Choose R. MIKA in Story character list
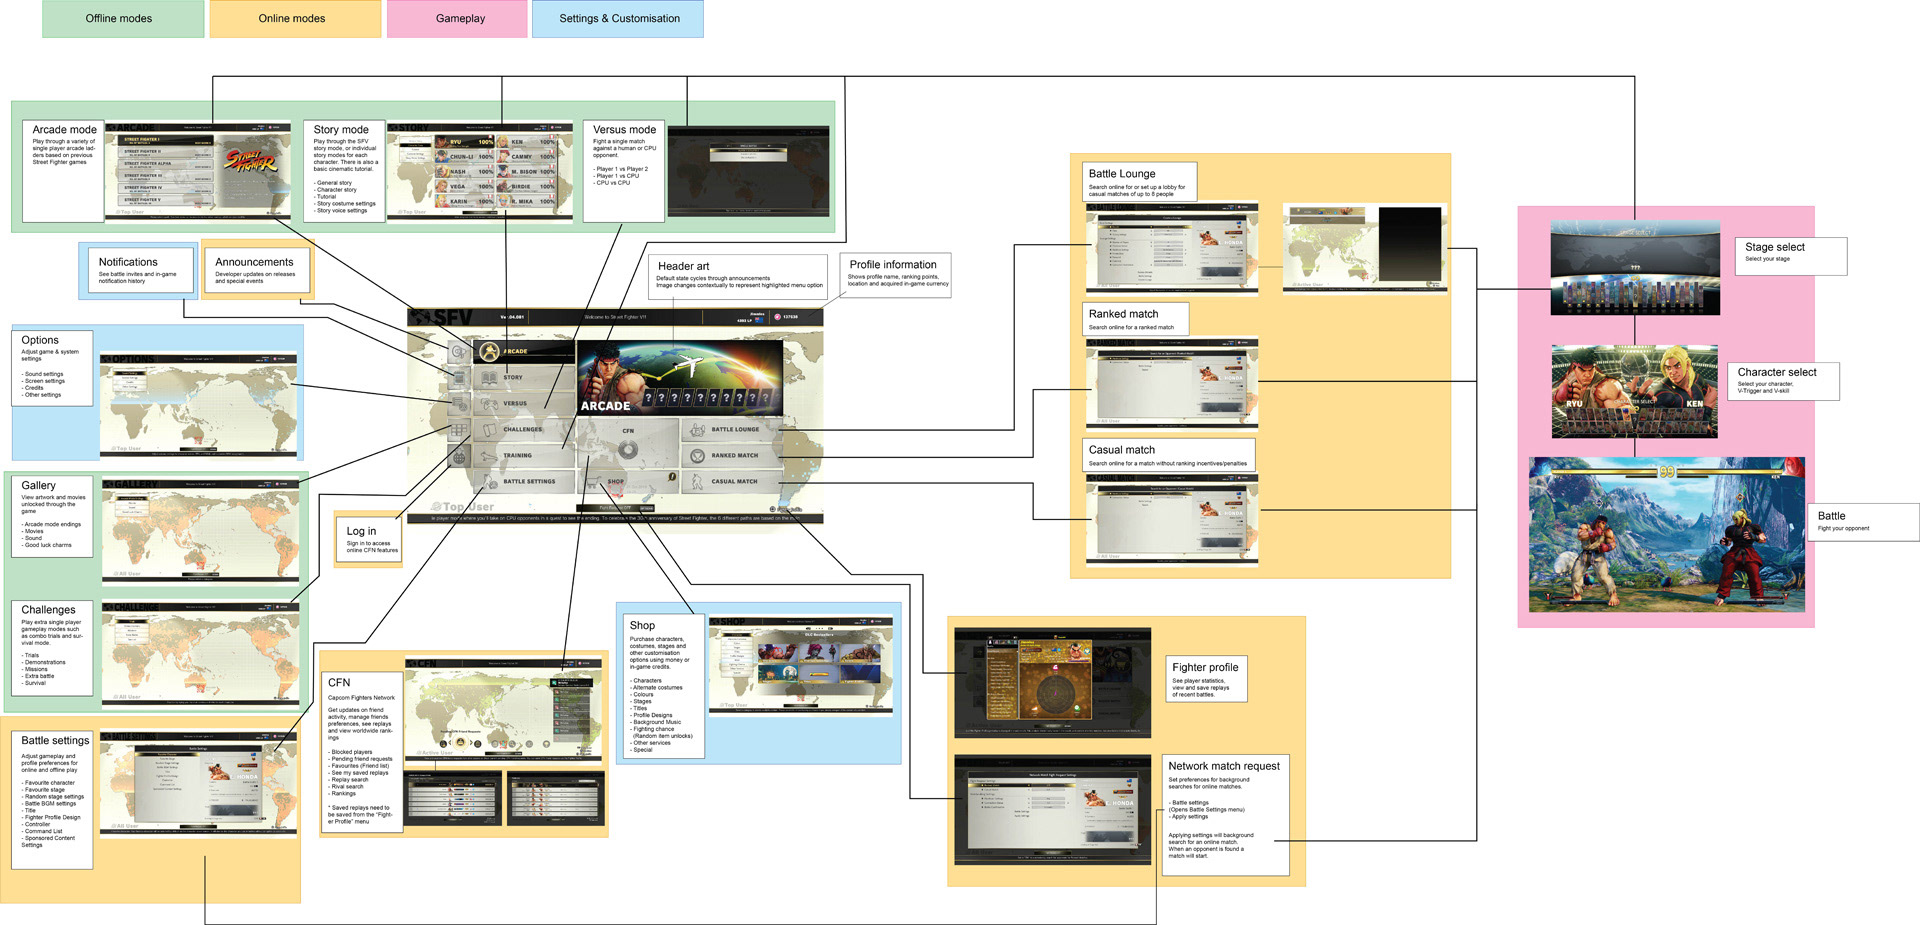 [526, 202]
